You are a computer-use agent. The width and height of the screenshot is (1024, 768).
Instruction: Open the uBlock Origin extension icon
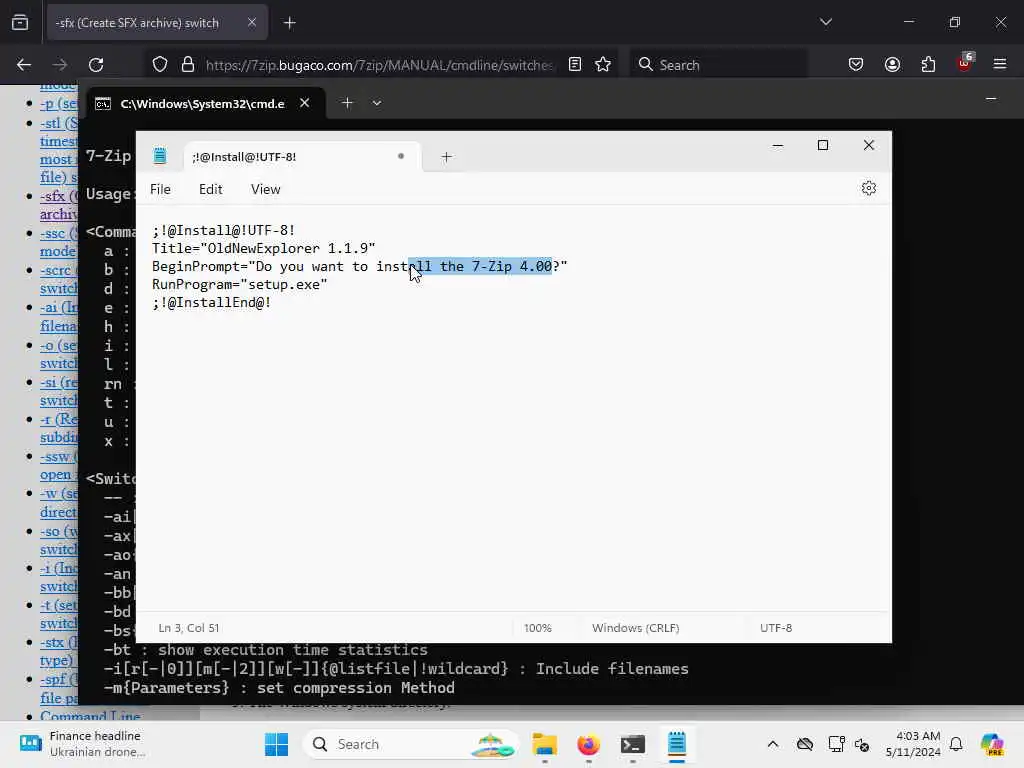965,63
